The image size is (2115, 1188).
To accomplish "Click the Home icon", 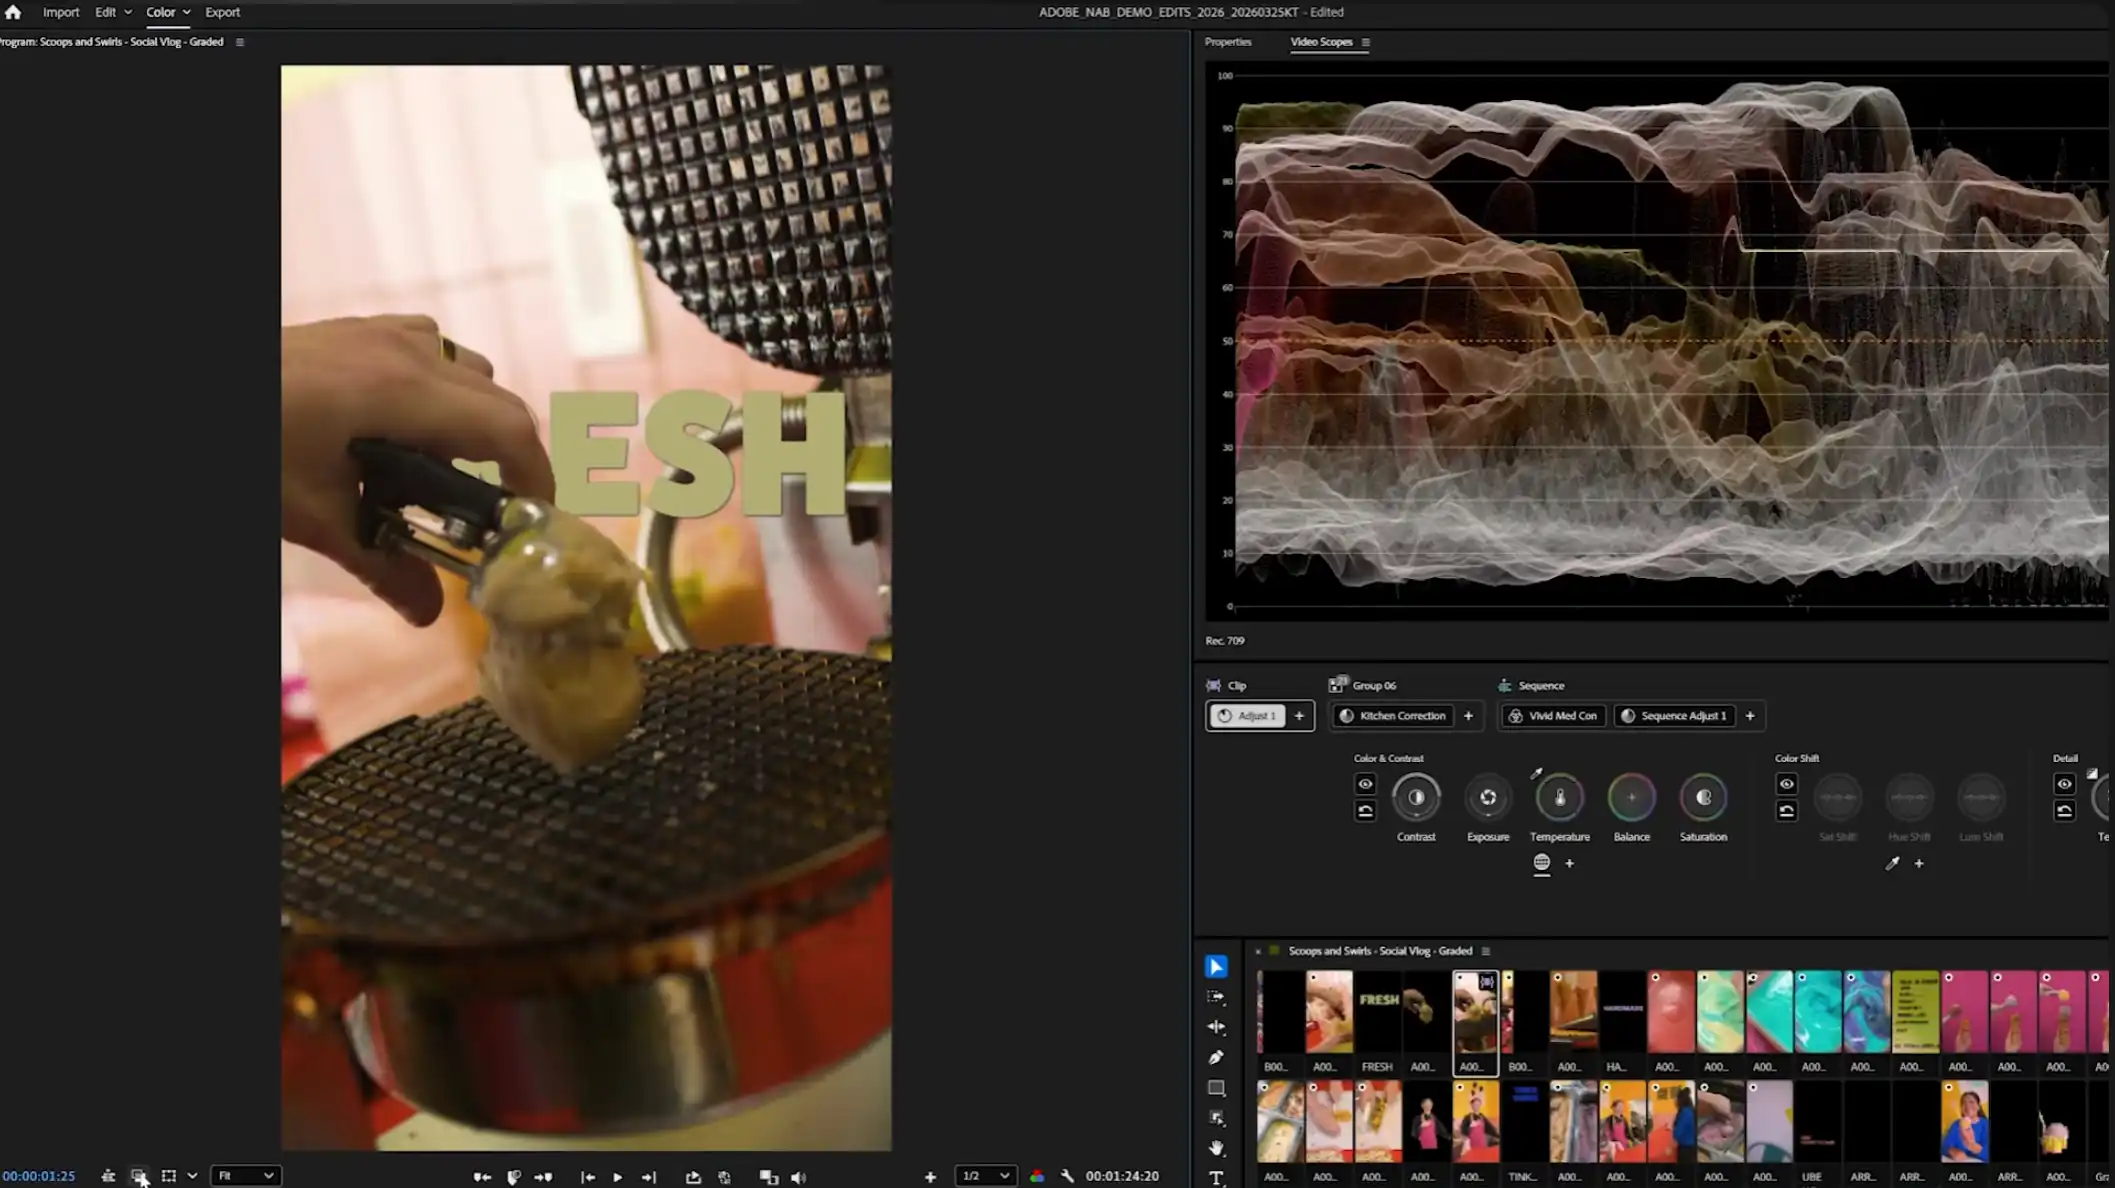I will coord(13,12).
